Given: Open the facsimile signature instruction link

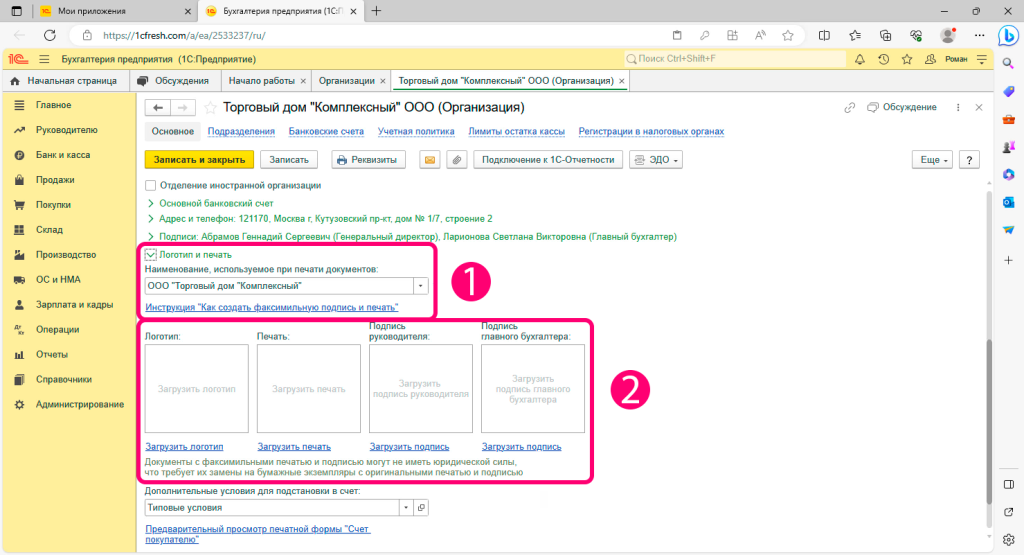Looking at the screenshot, I should click(272, 307).
